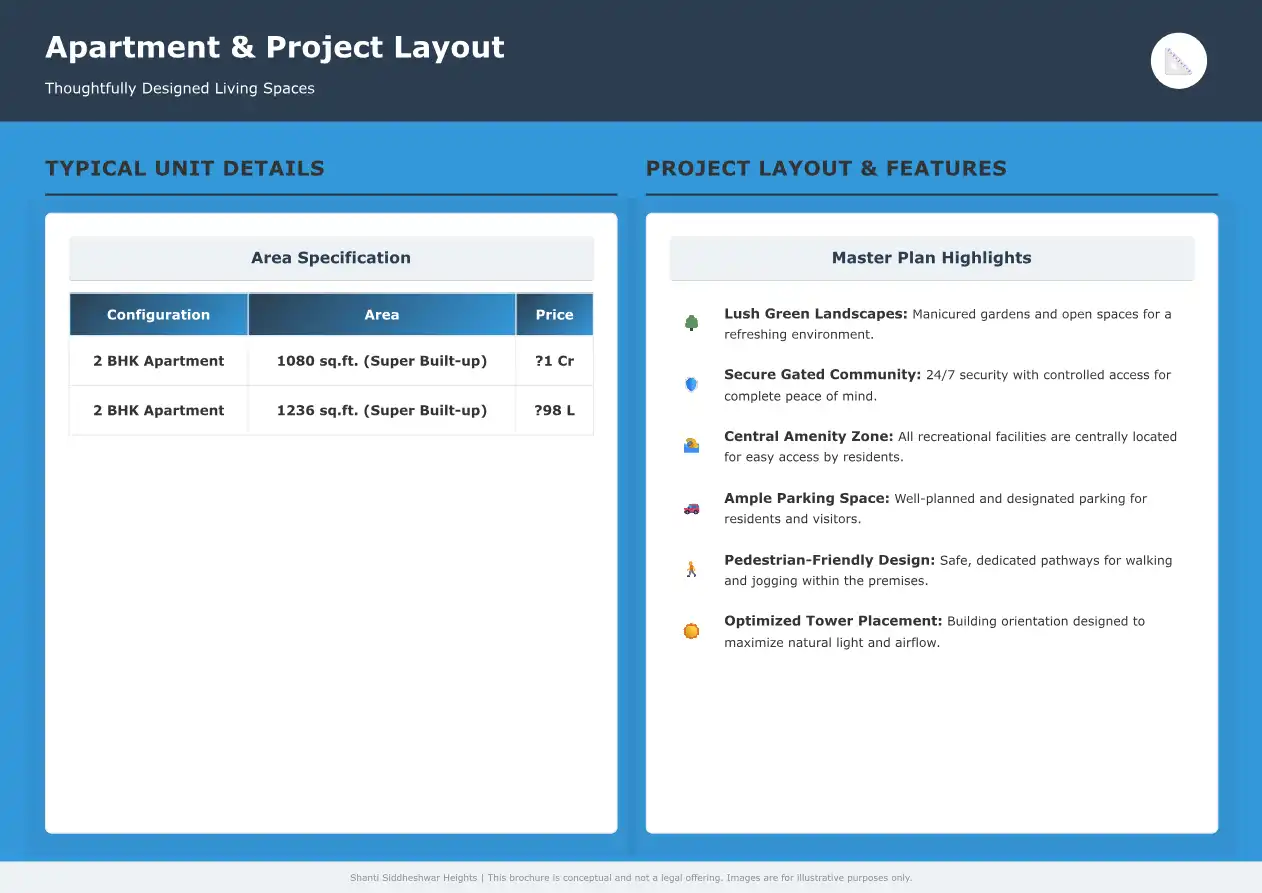Click the 1 Cr price cell
Screen dimensions: 1262x893
tap(554, 361)
